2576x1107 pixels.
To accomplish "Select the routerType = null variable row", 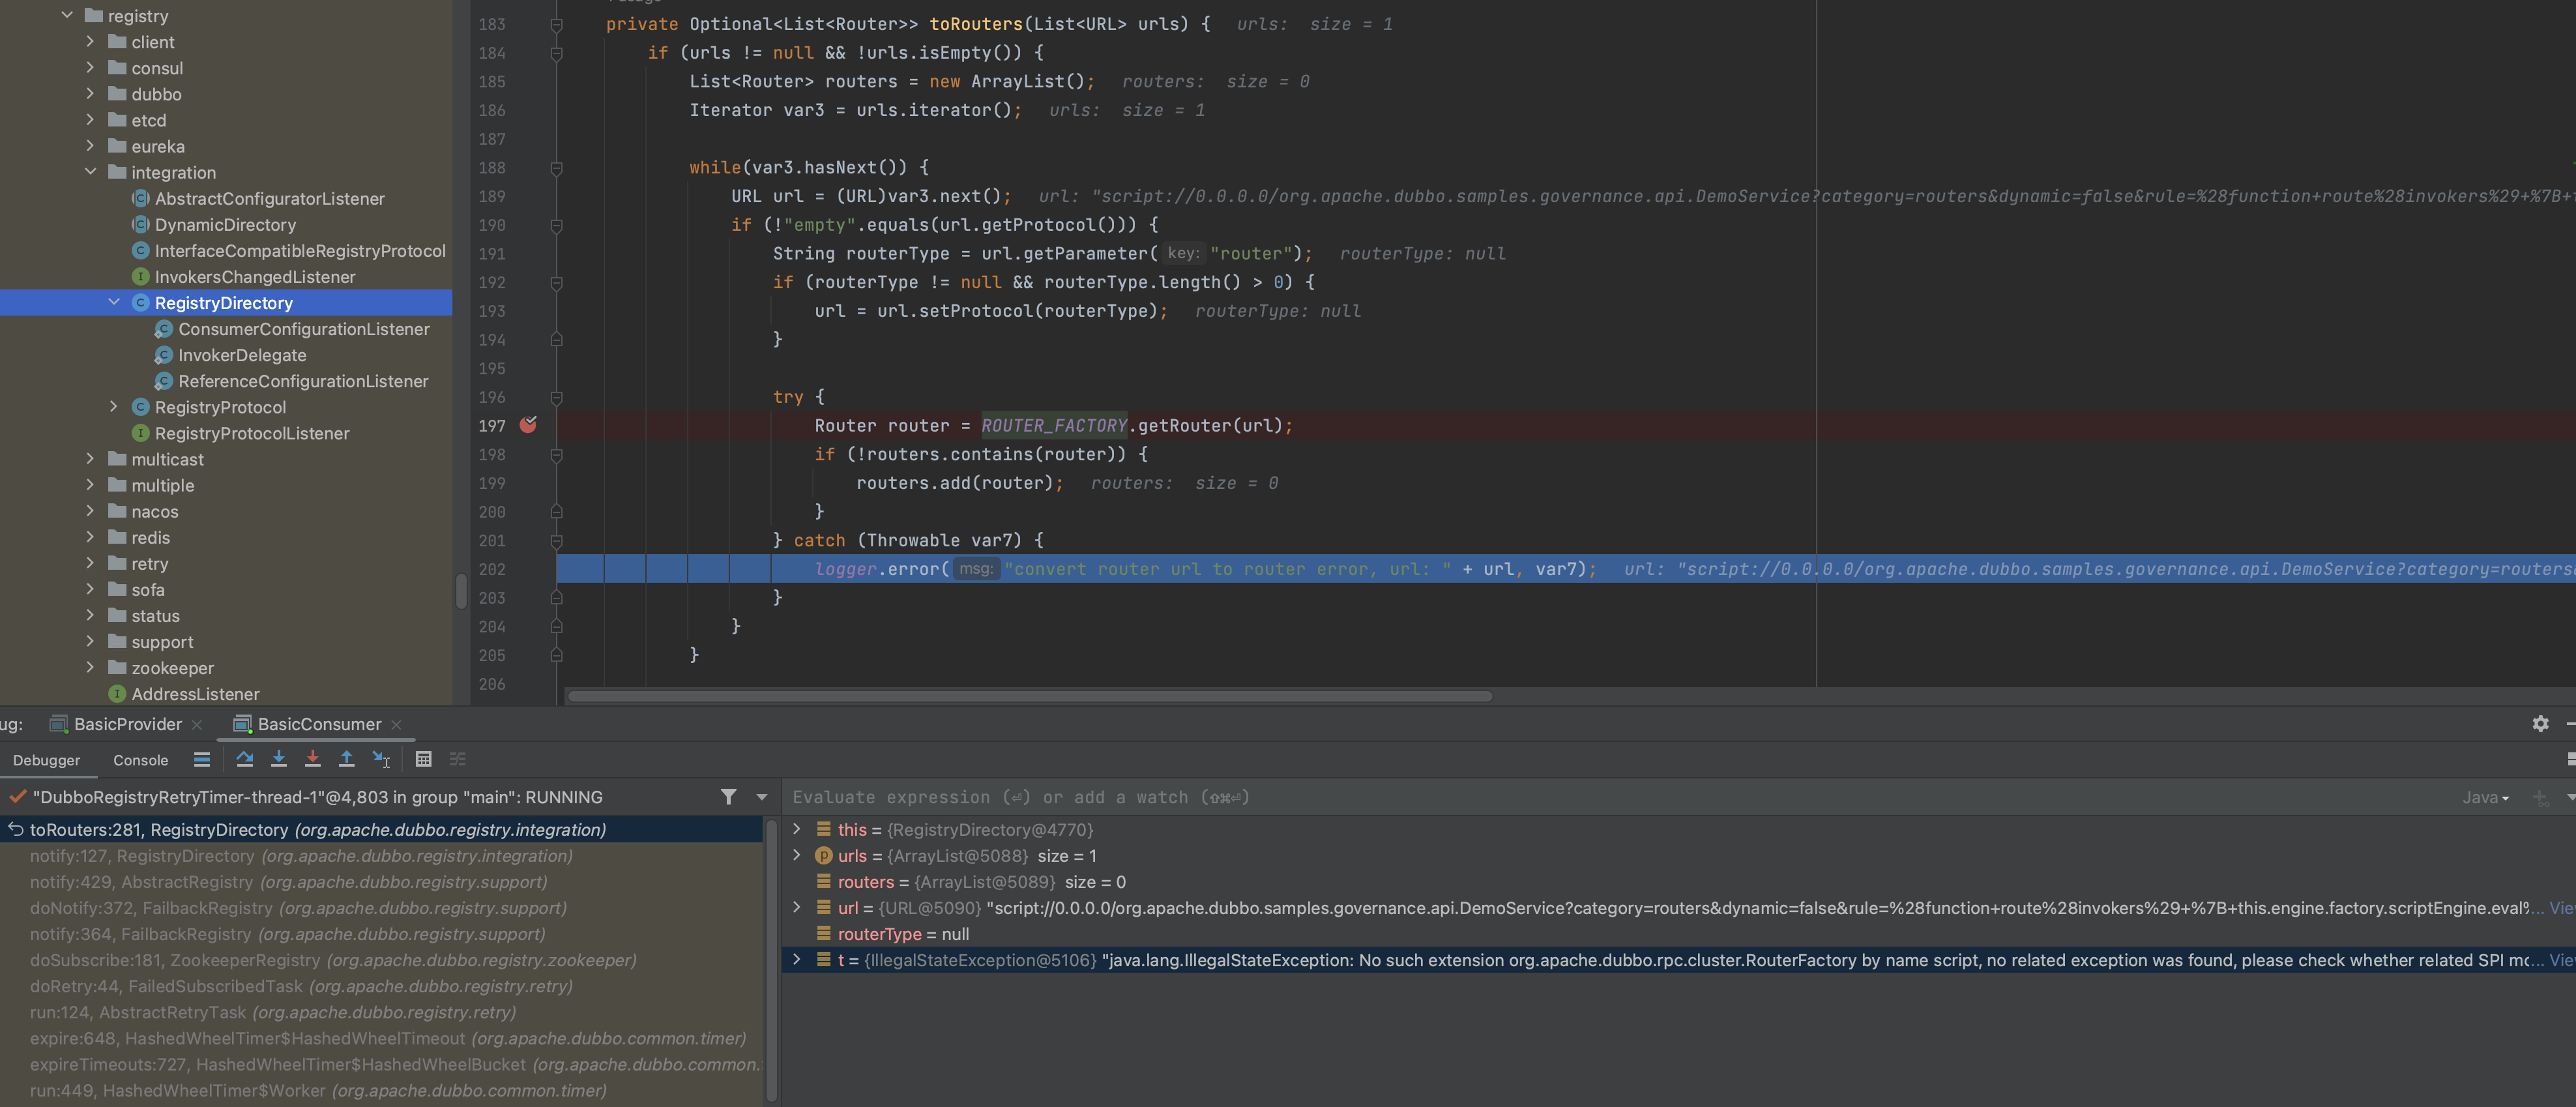I will pyautogui.click(x=1678, y=933).
